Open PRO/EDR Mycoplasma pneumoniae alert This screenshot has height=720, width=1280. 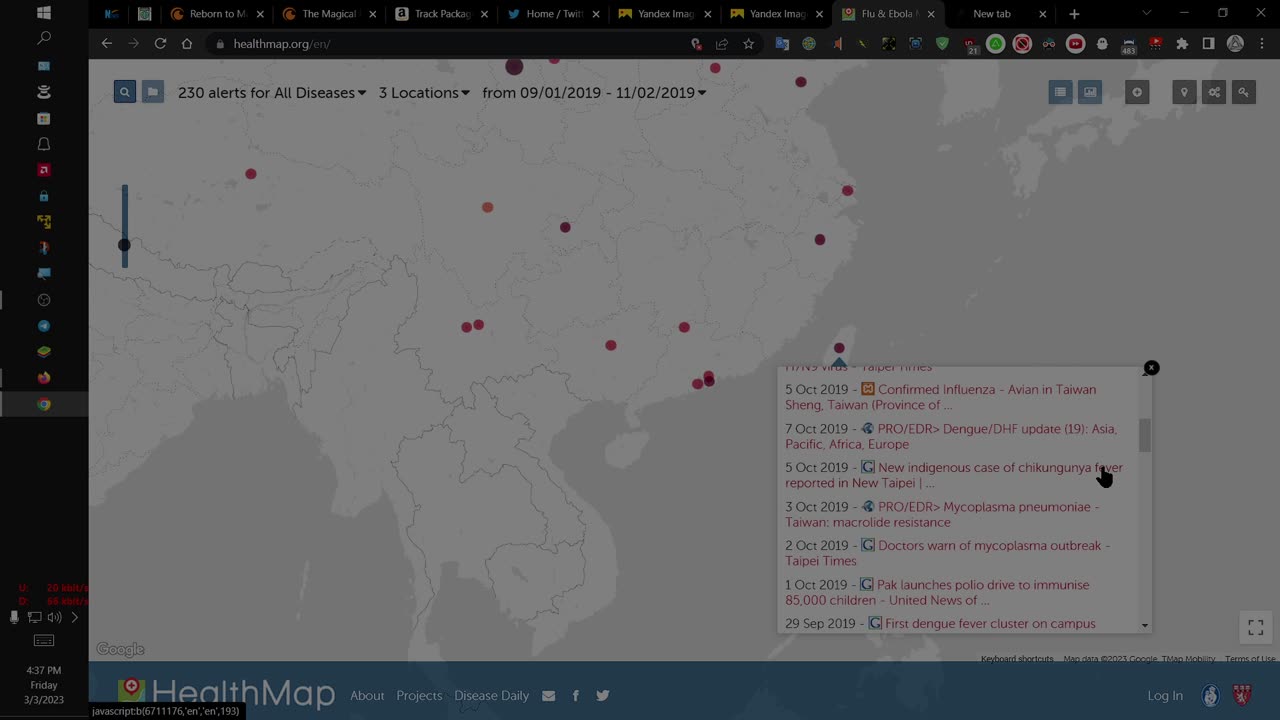pyautogui.click(x=942, y=514)
